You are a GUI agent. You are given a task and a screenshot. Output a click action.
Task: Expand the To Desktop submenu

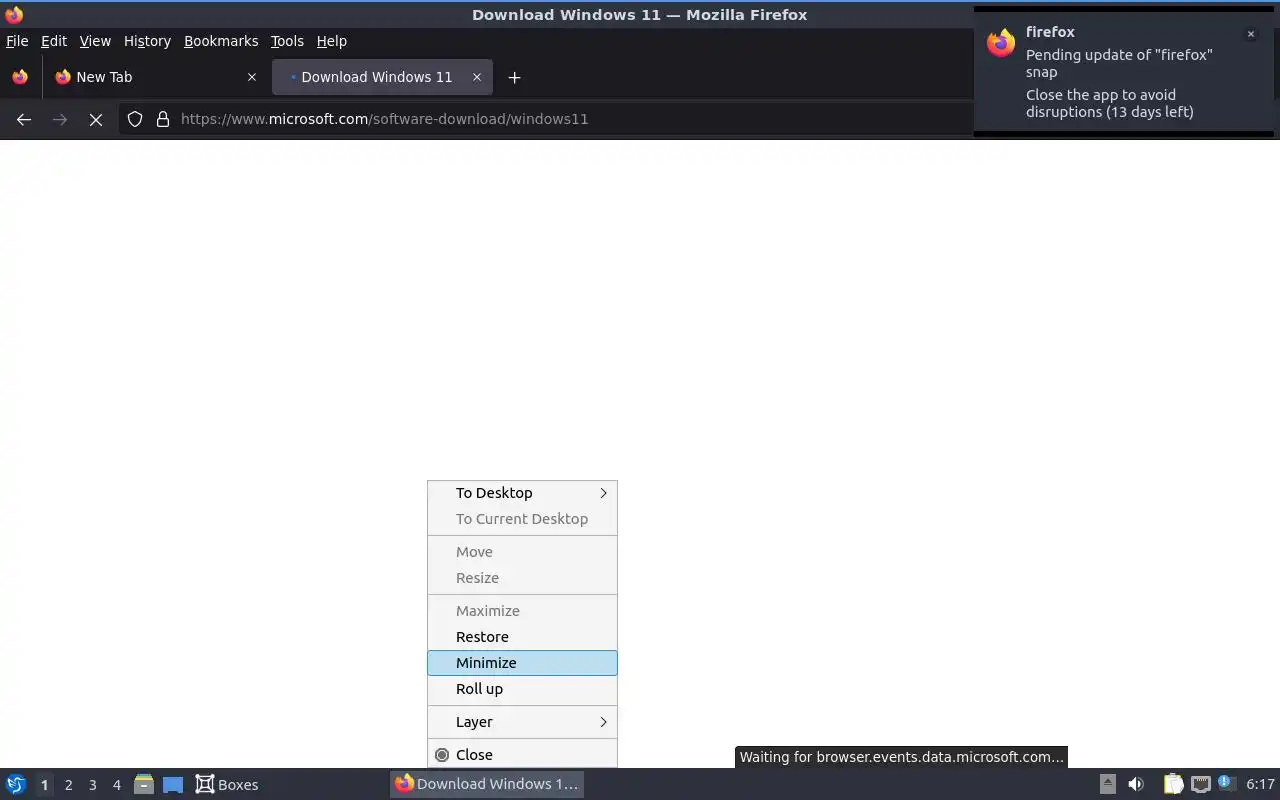(522, 493)
